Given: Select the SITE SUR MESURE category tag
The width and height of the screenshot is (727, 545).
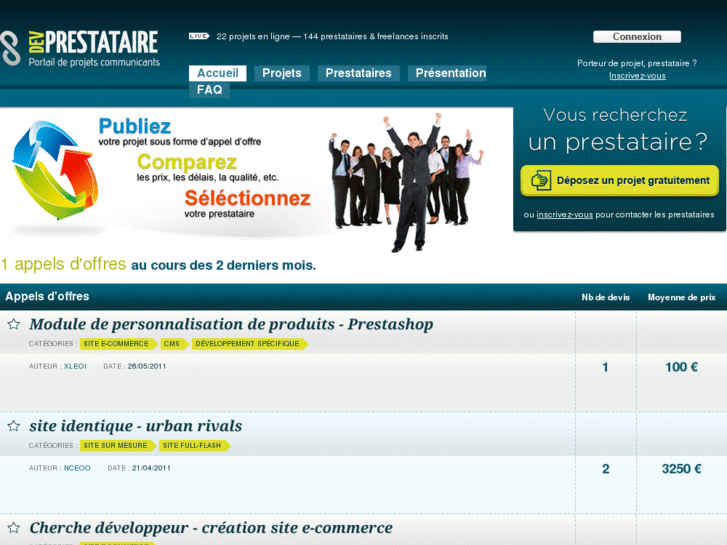Looking at the screenshot, I should point(118,446).
